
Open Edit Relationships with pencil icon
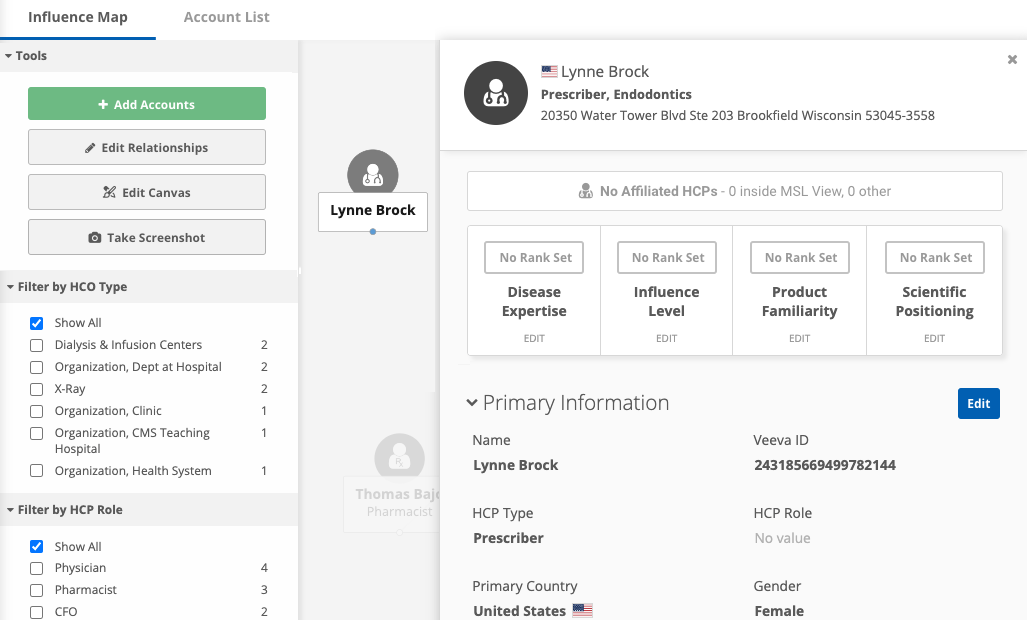click(x=147, y=148)
